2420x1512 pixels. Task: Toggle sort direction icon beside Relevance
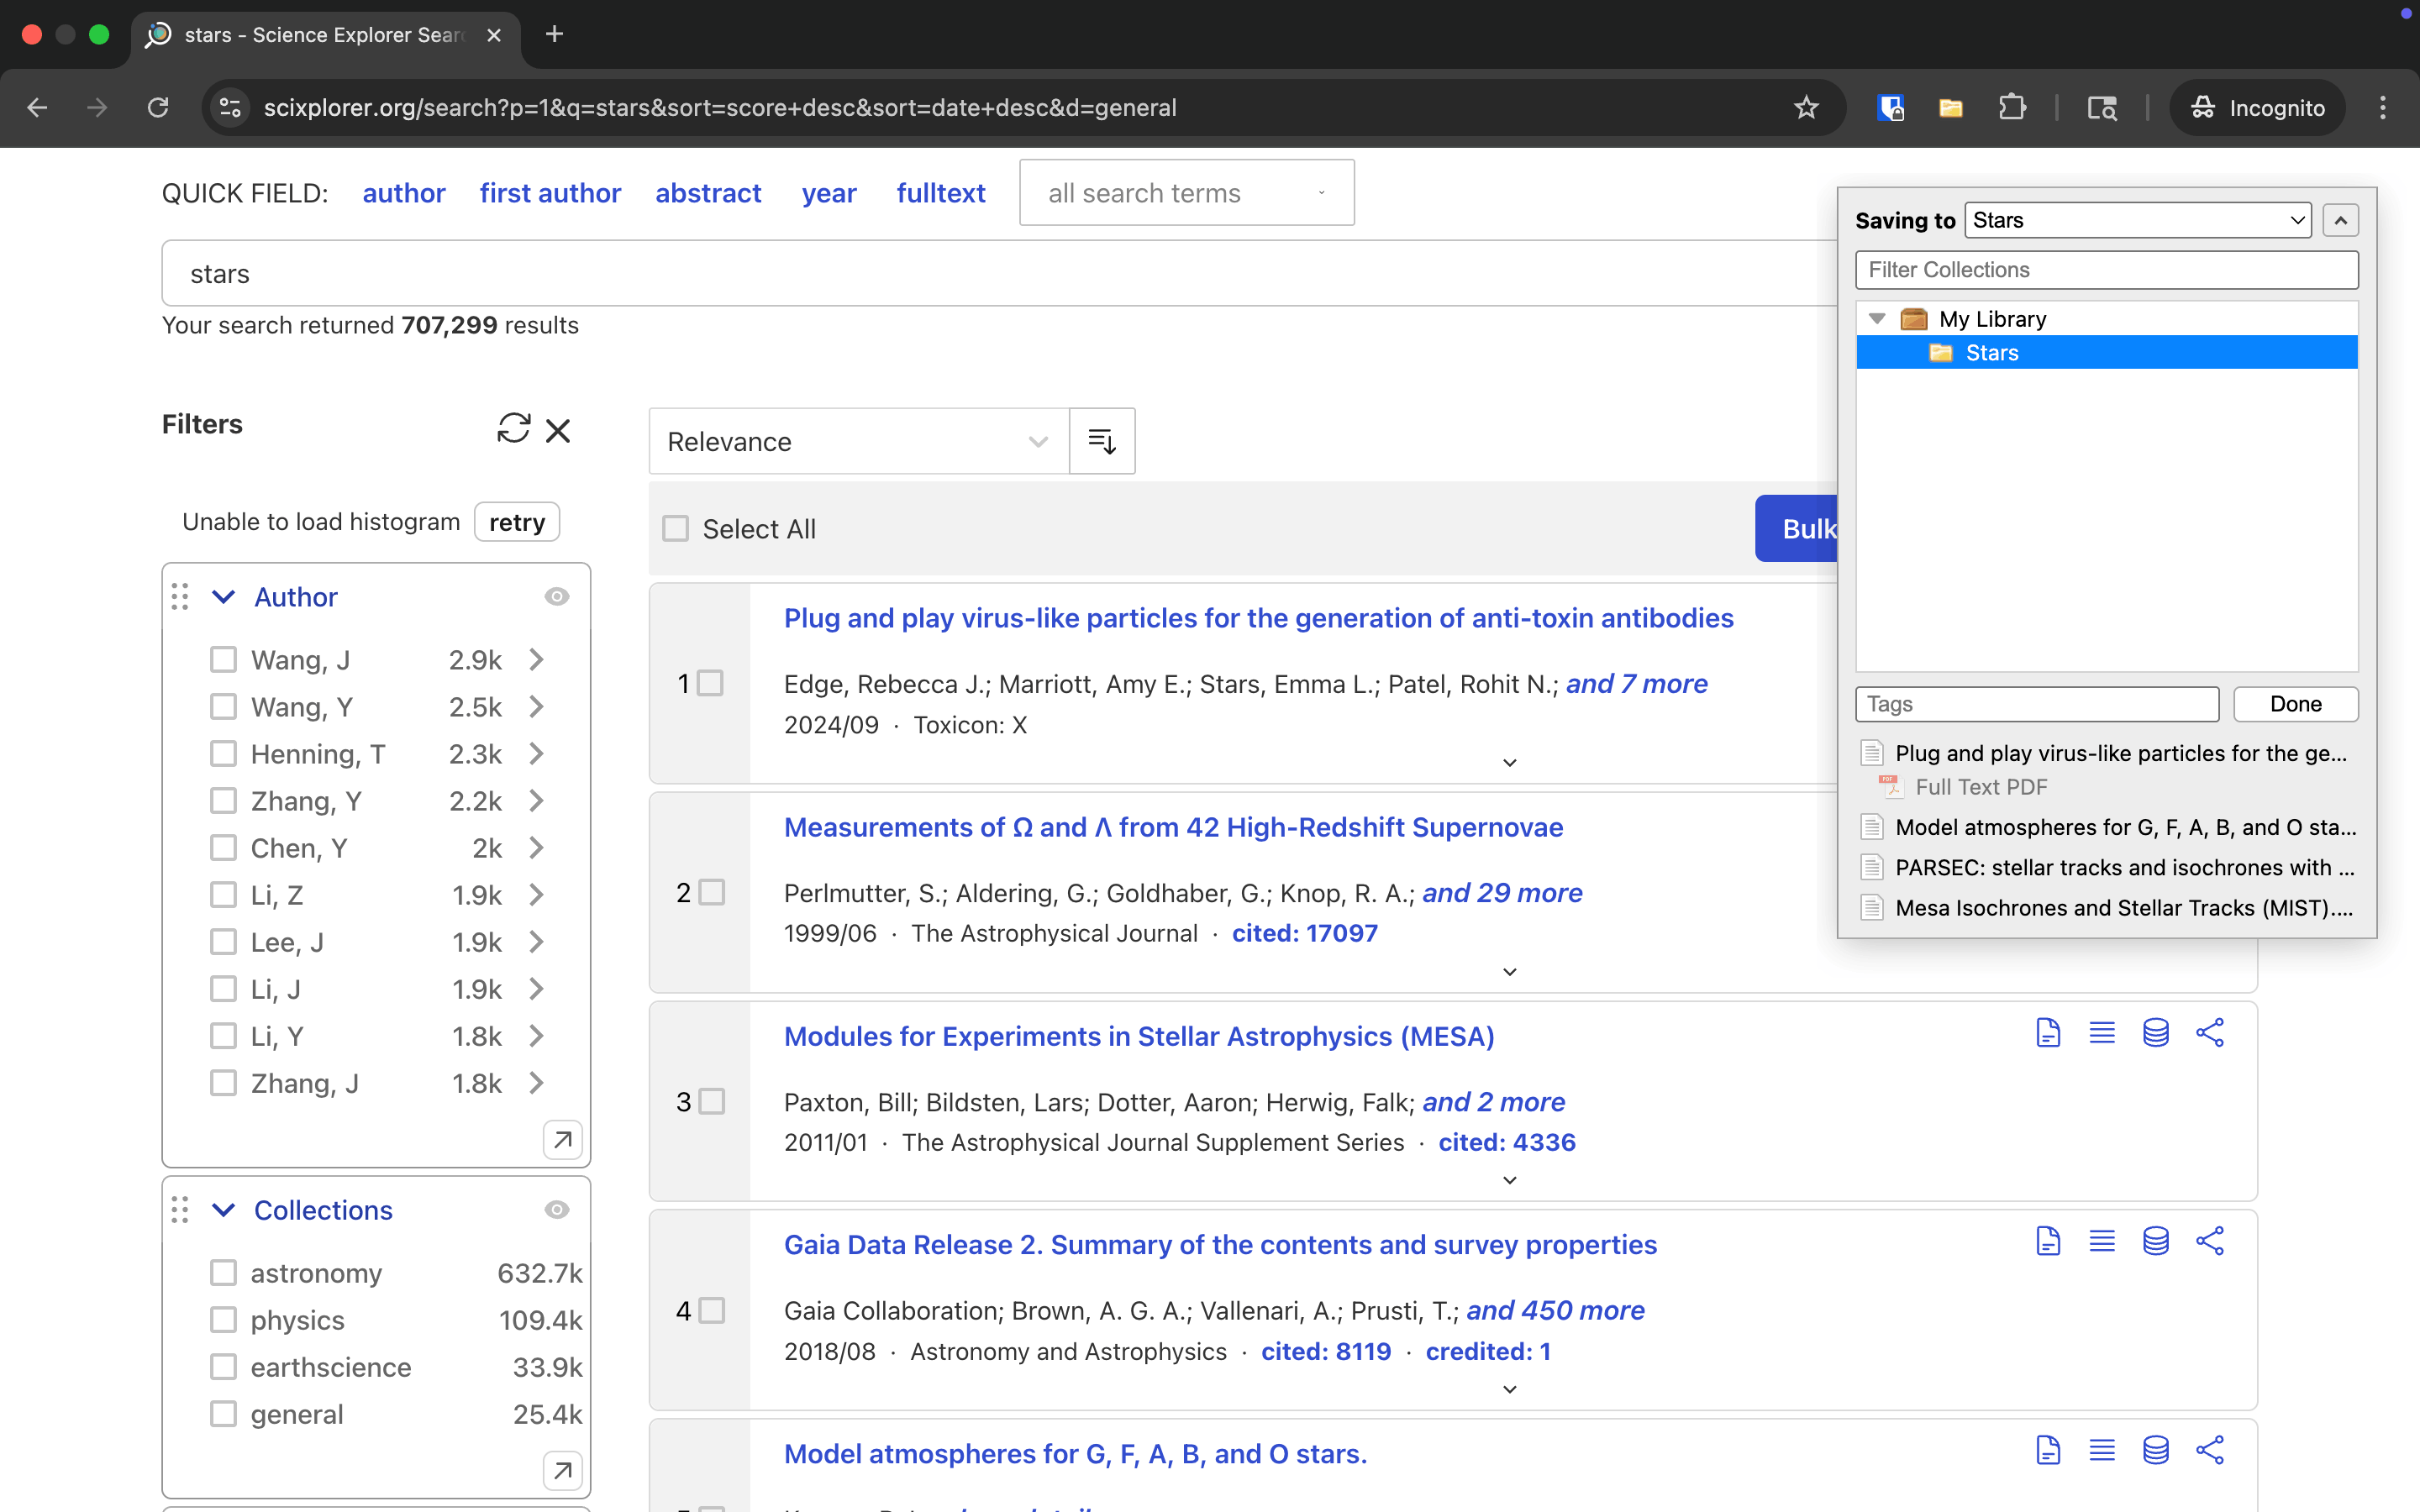coord(1102,441)
